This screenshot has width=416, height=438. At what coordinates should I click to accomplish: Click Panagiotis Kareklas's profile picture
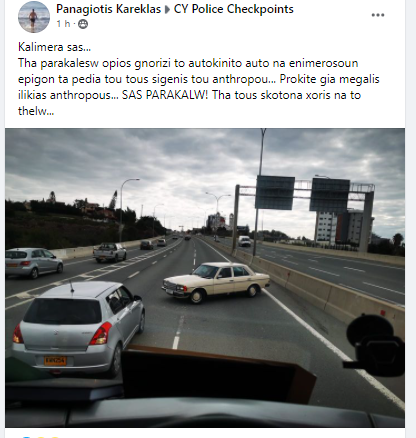click(34, 17)
